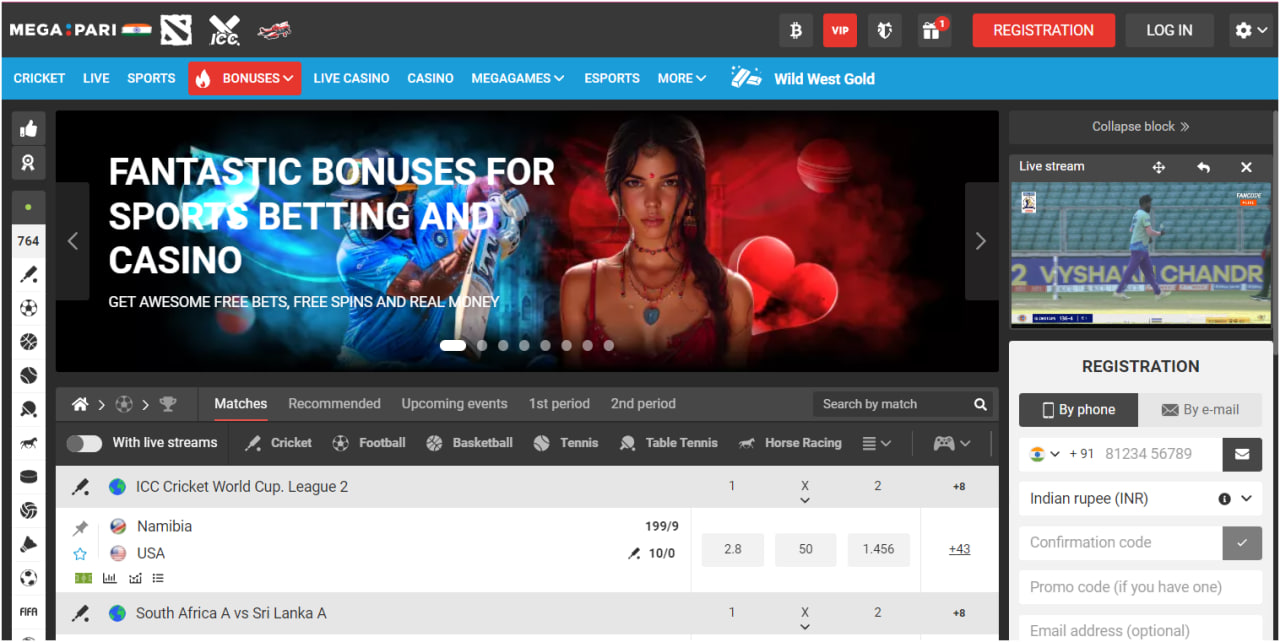1280x642 pixels.
Task: Bet on USA odds 1.456
Action: [878, 550]
